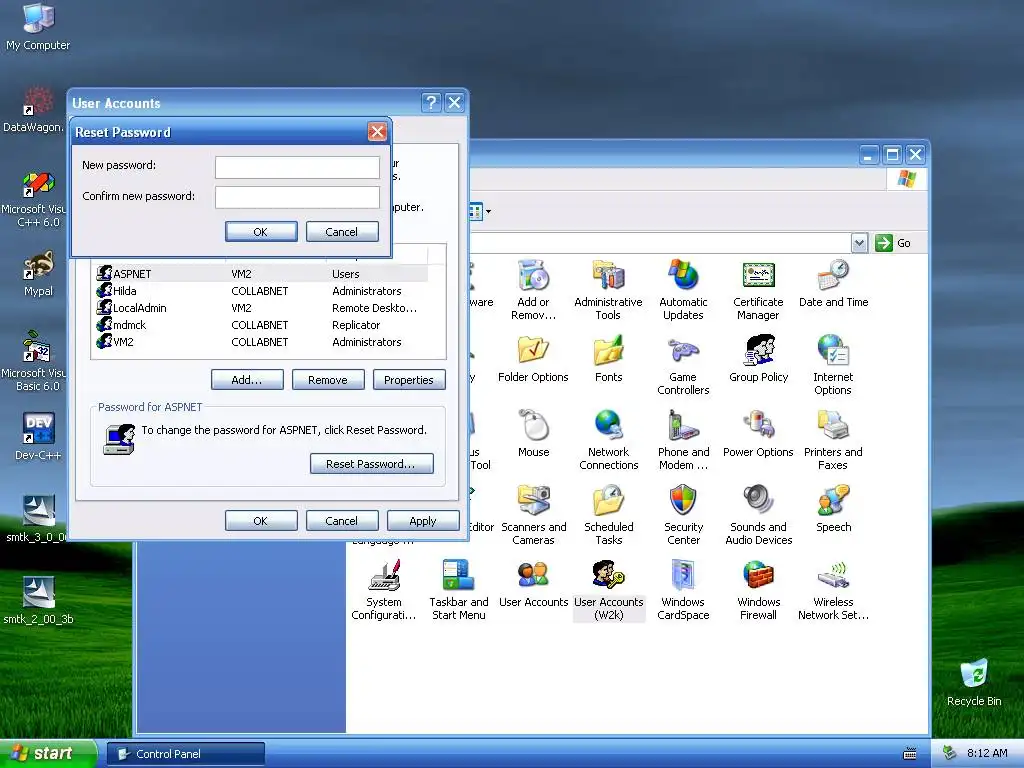Click Cancel in User Accounts dialog

[342, 520]
